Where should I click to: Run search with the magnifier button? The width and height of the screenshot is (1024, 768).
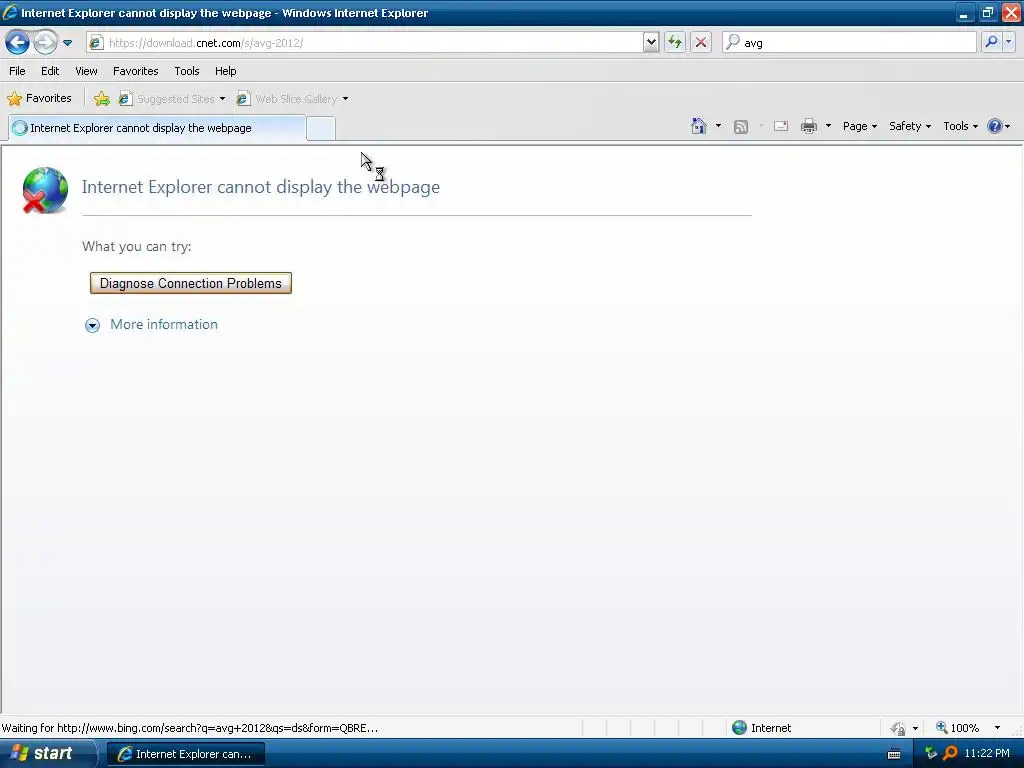[x=991, y=42]
